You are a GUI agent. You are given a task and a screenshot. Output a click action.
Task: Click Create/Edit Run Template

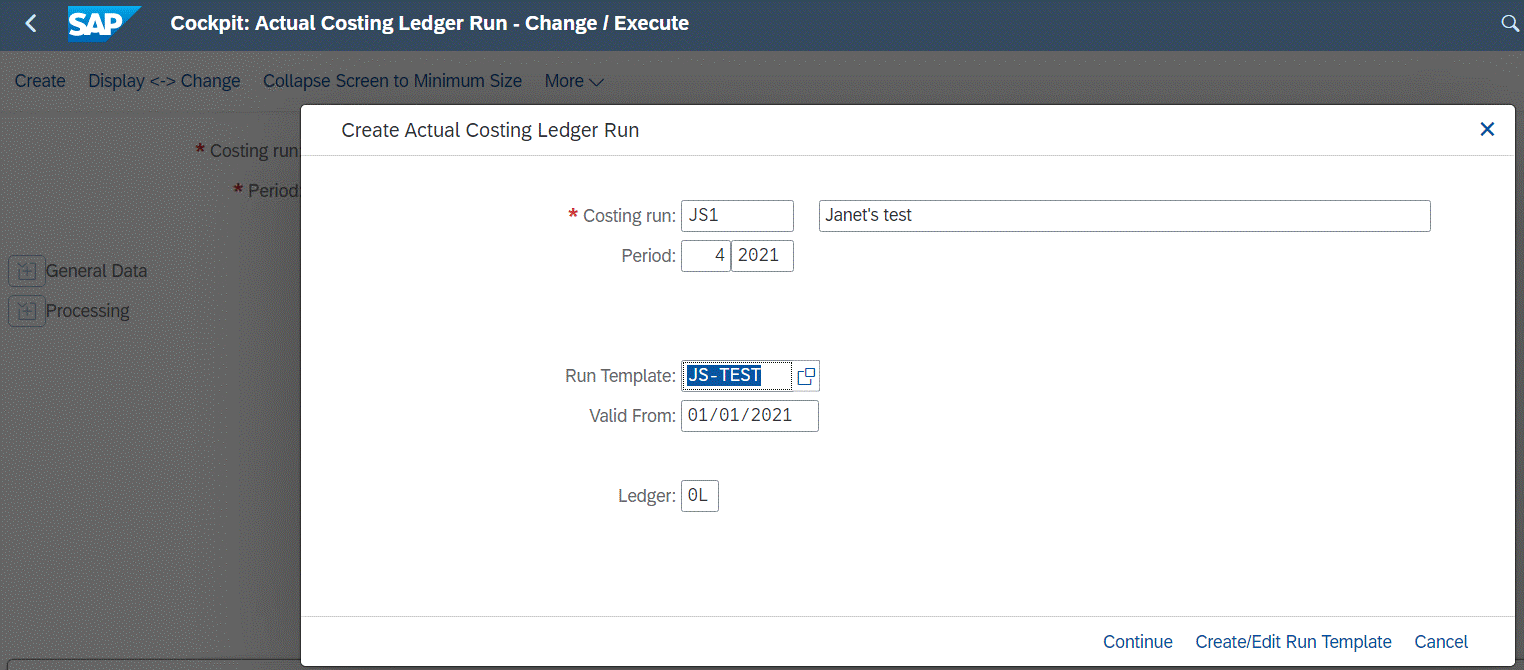[x=1293, y=641]
